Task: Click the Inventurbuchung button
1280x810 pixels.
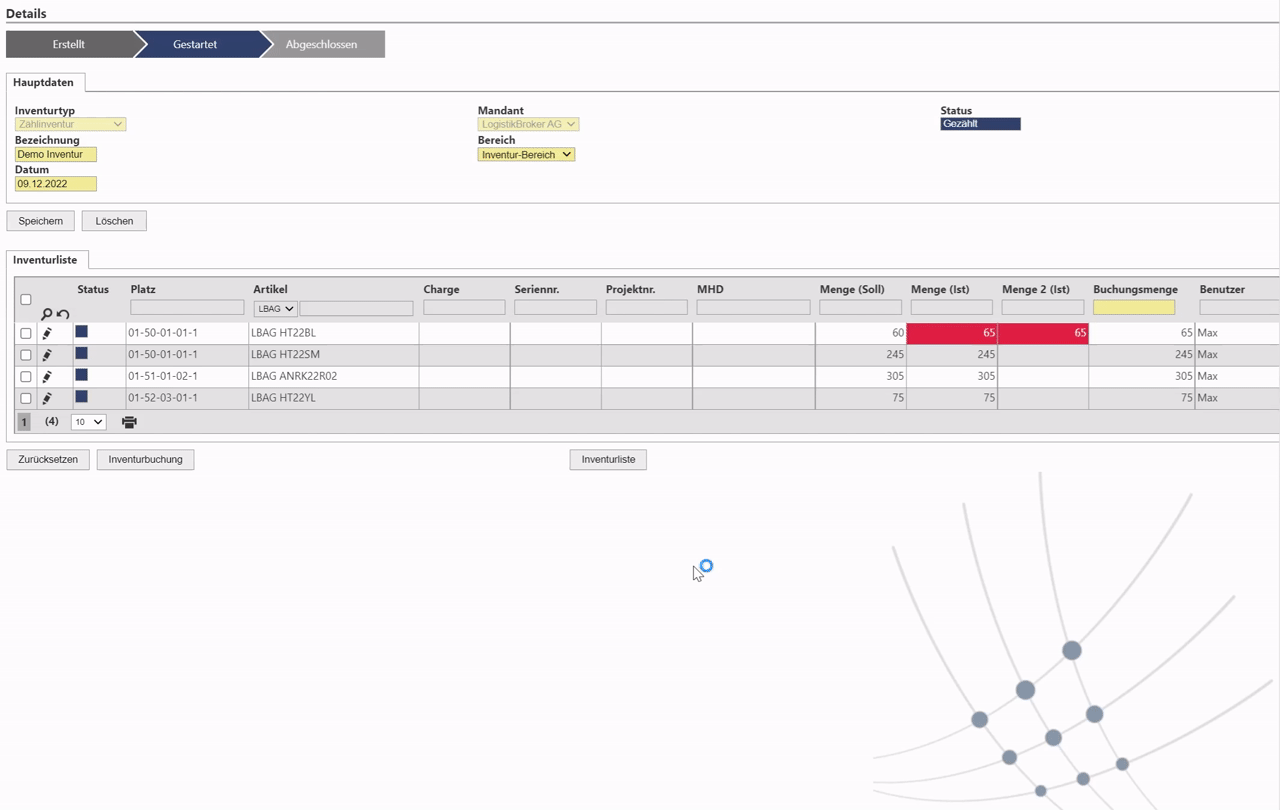Action: tap(146, 459)
